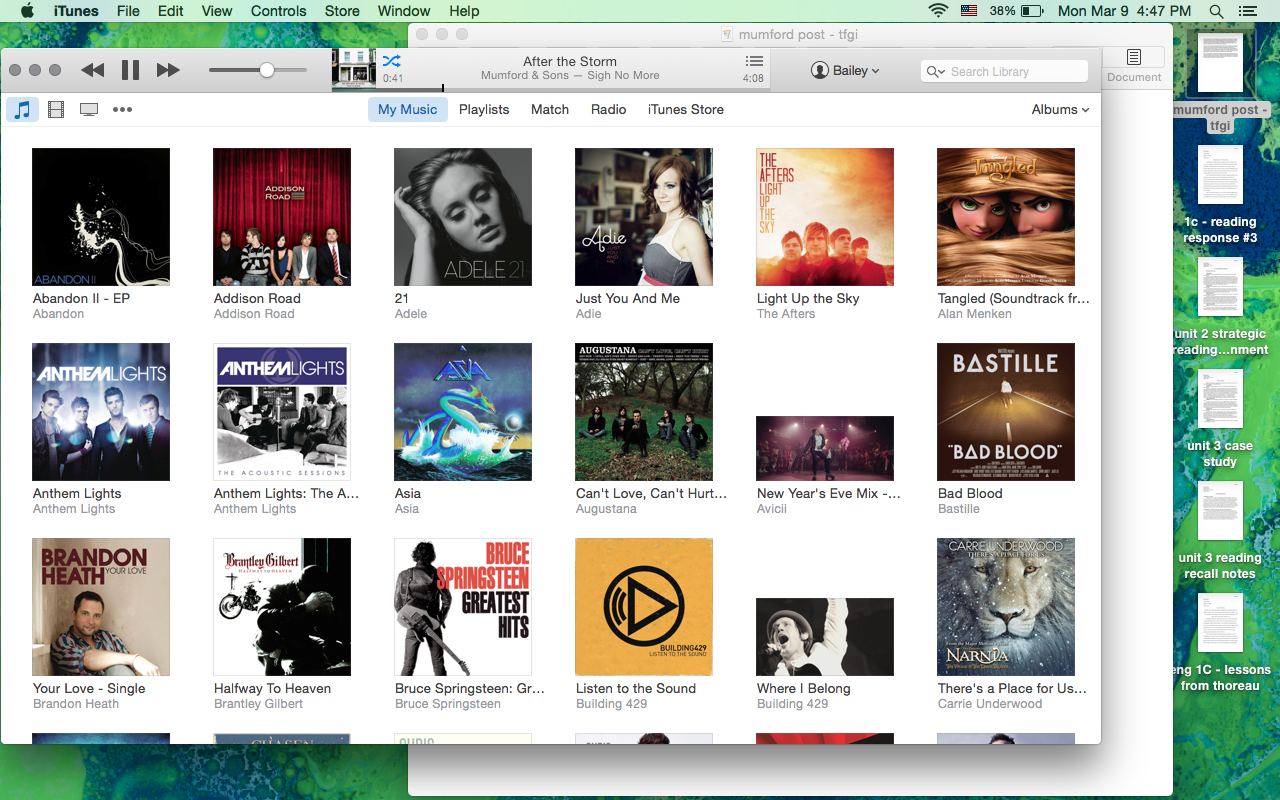The height and width of the screenshot is (800, 1280).
Task: Open the Match tab
Action: (x=550, y=110)
